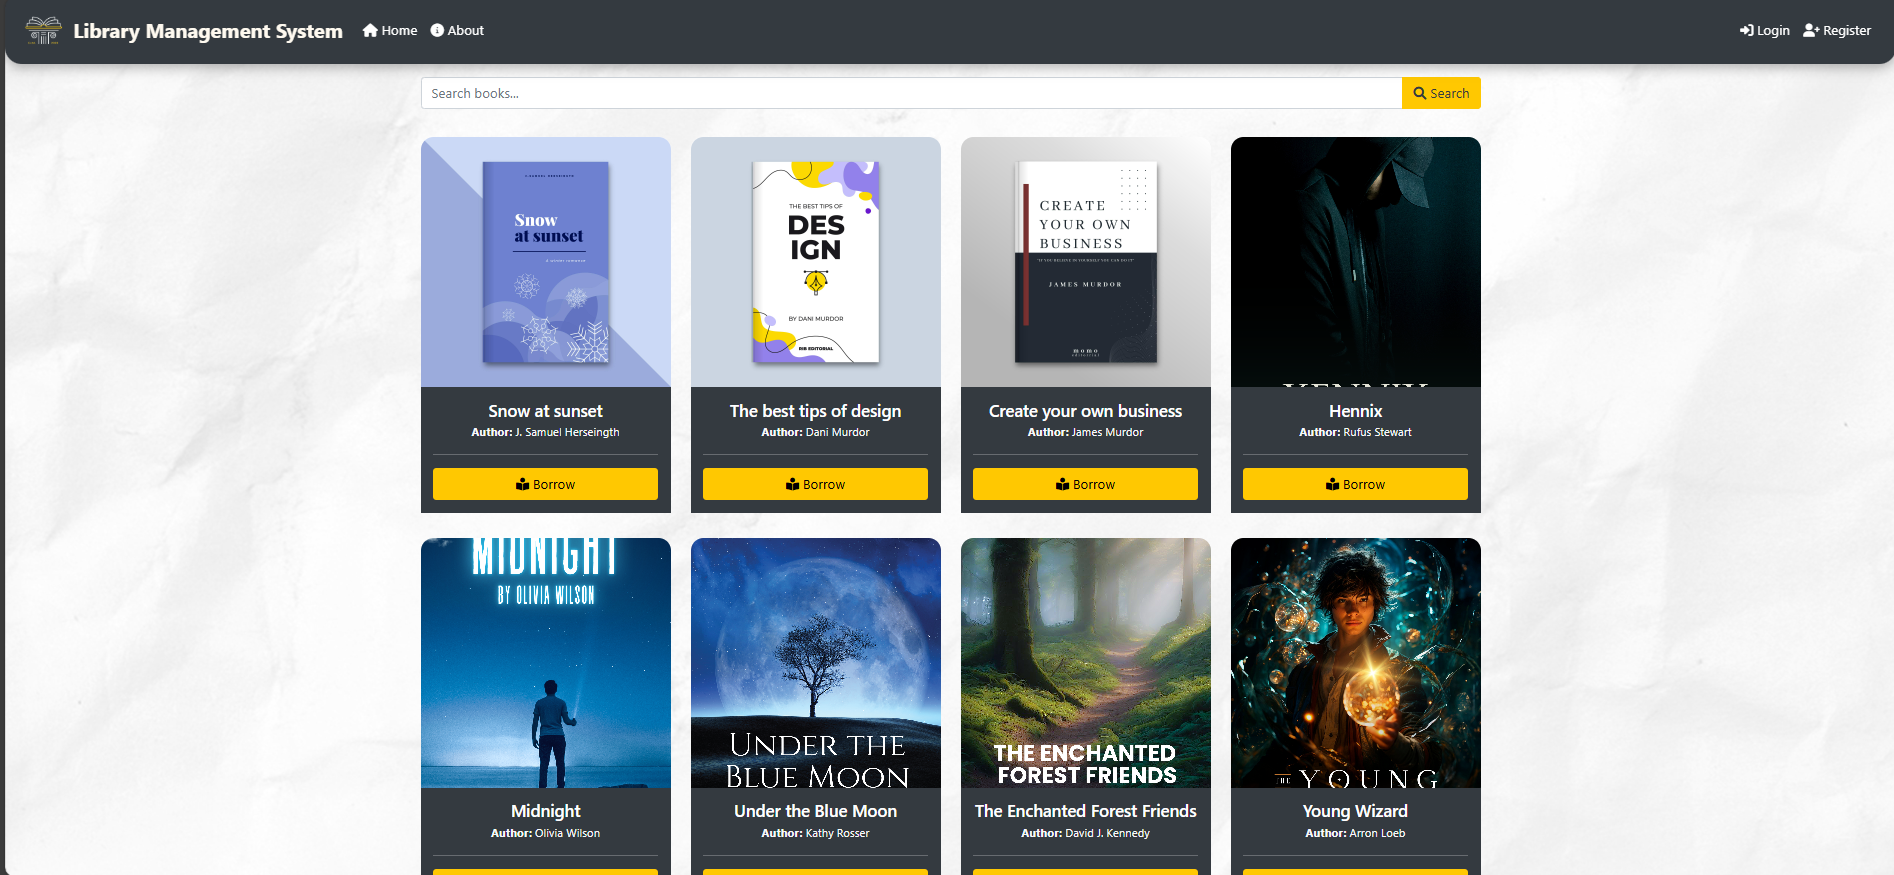Borrow the Snow at sunset book

point(545,484)
